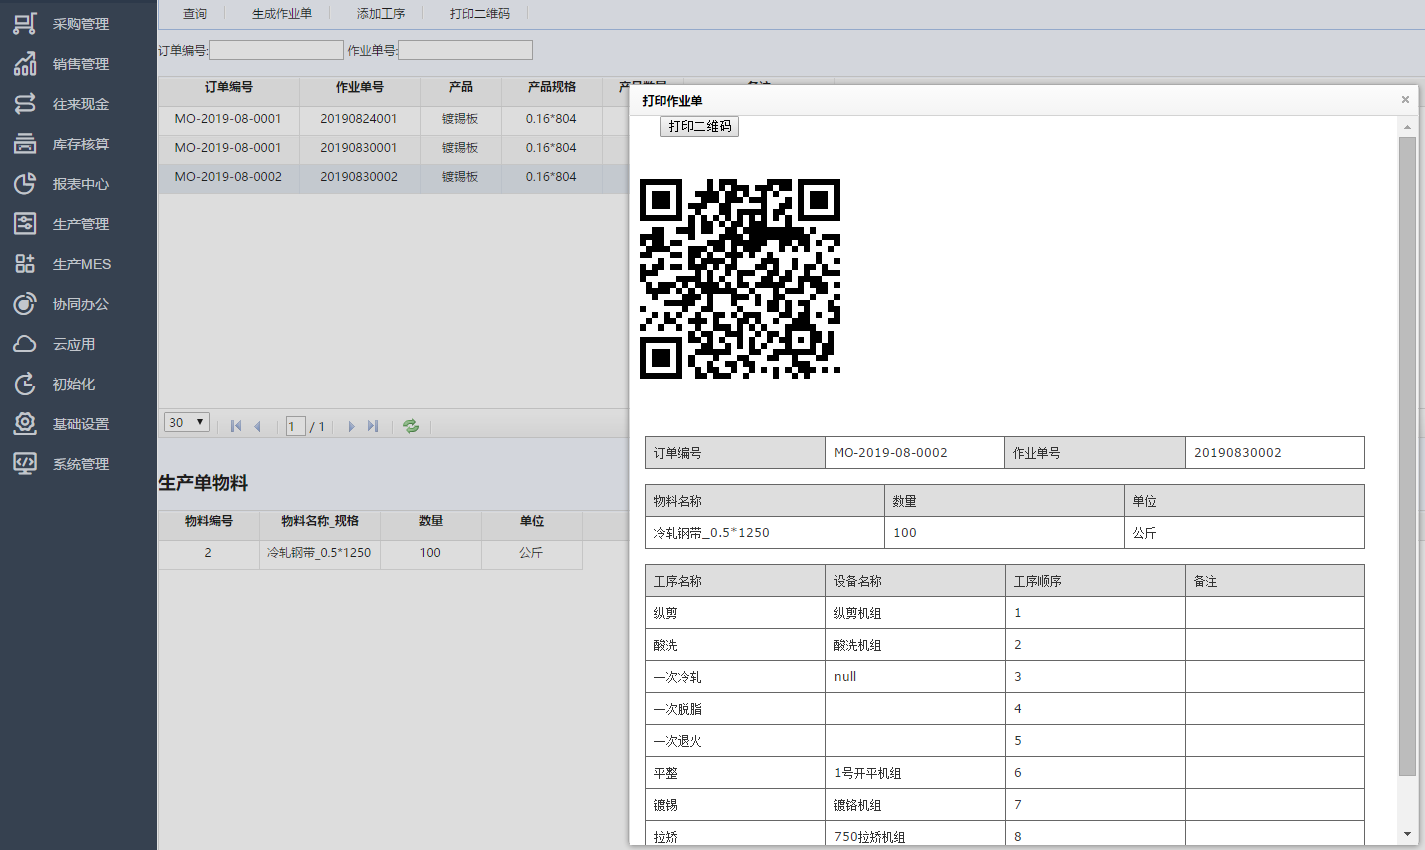Select row with 作业单号 20190824001
The image size is (1425, 850).
[394, 119]
